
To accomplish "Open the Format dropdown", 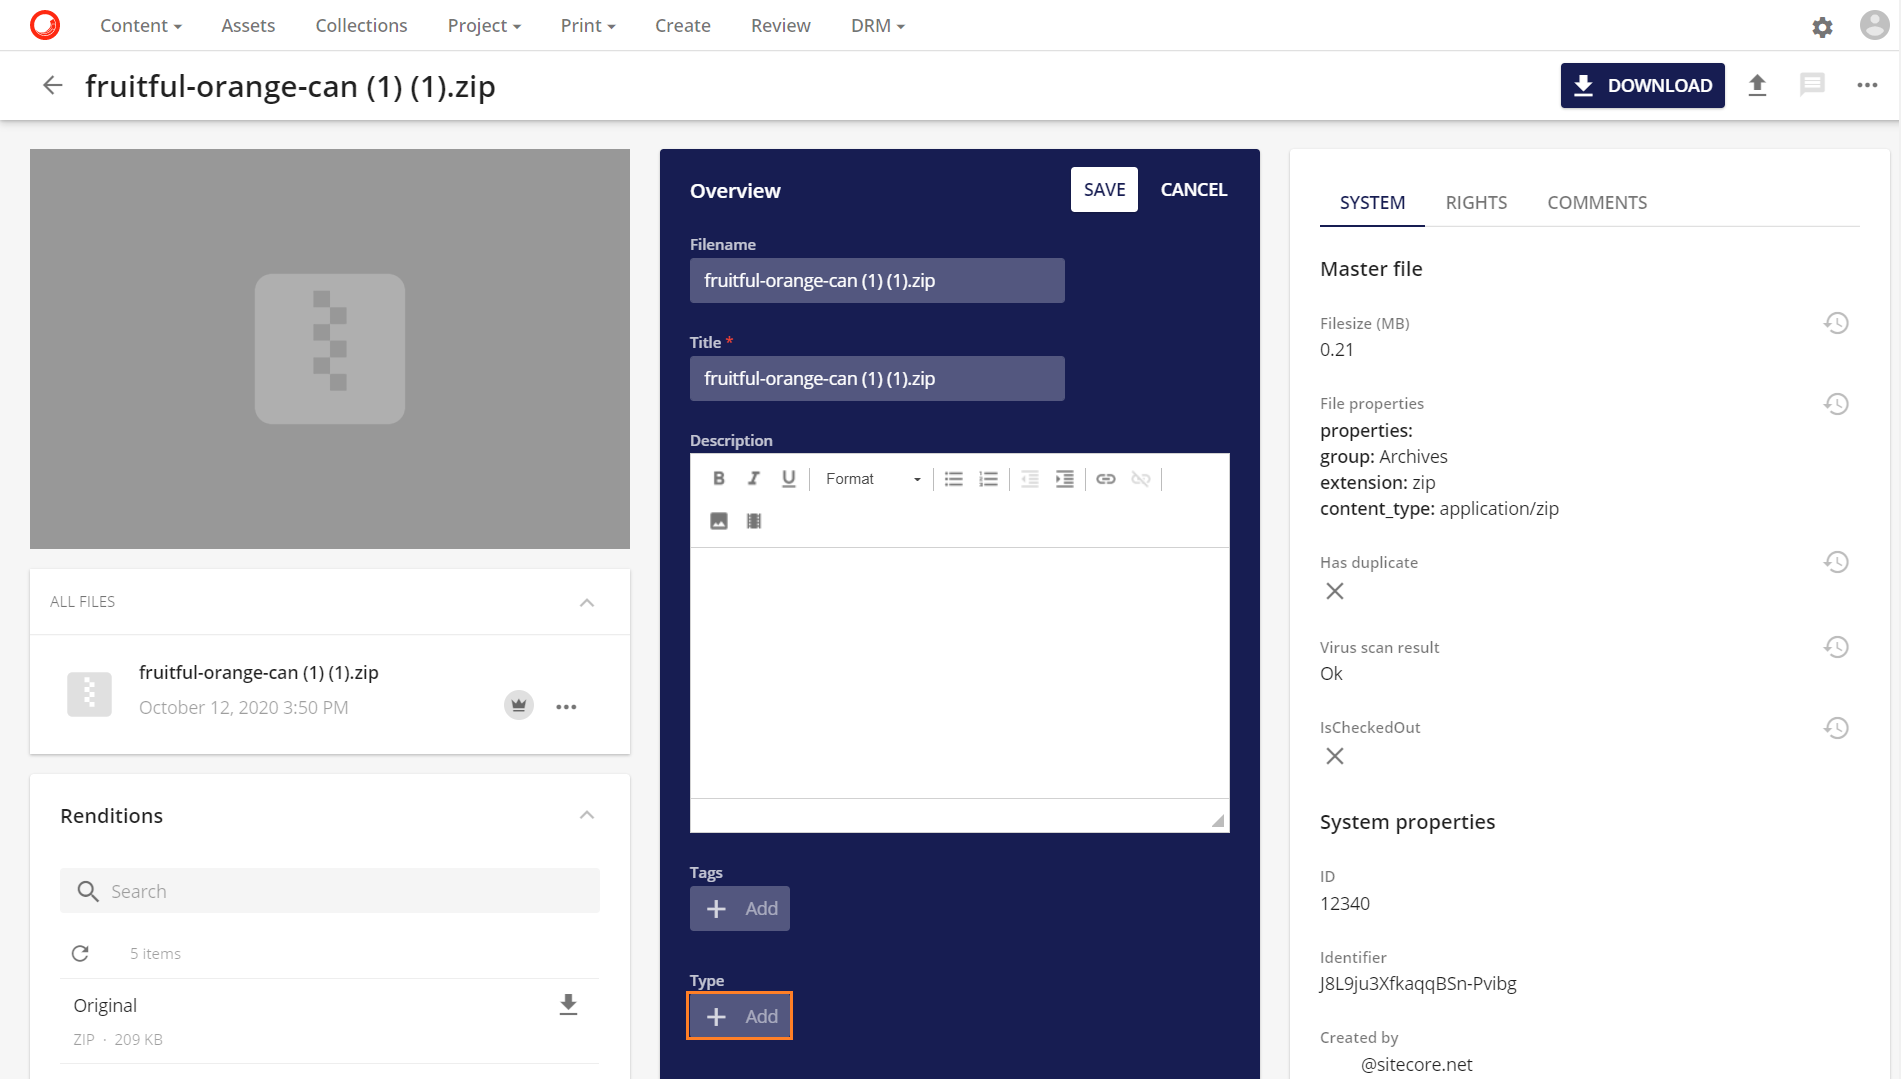I will click(872, 479).
